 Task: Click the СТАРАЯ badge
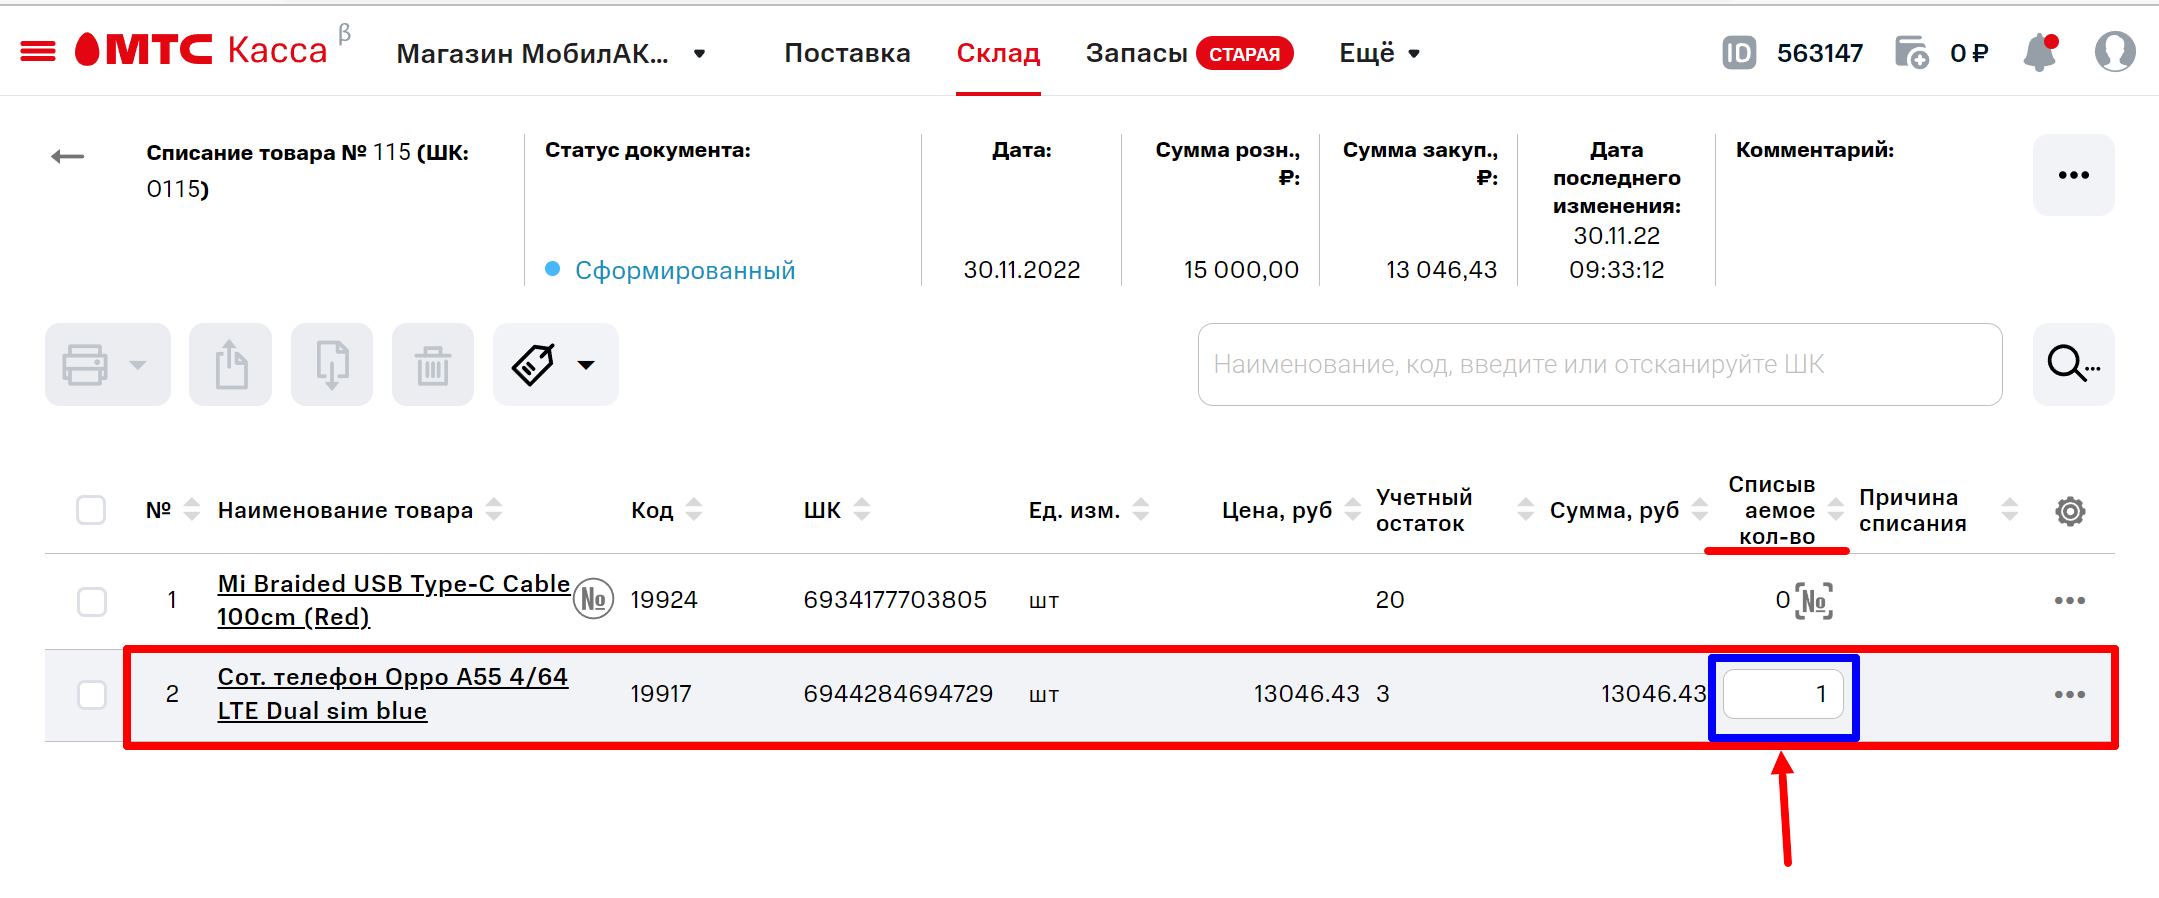(x=1245, y=54)
